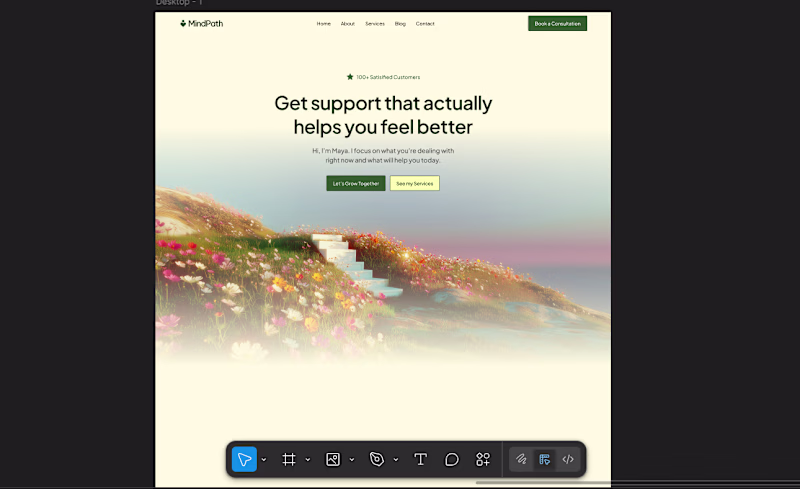800x489 pixels.
Task: Select the Text tool
Action: click(420, 459)
